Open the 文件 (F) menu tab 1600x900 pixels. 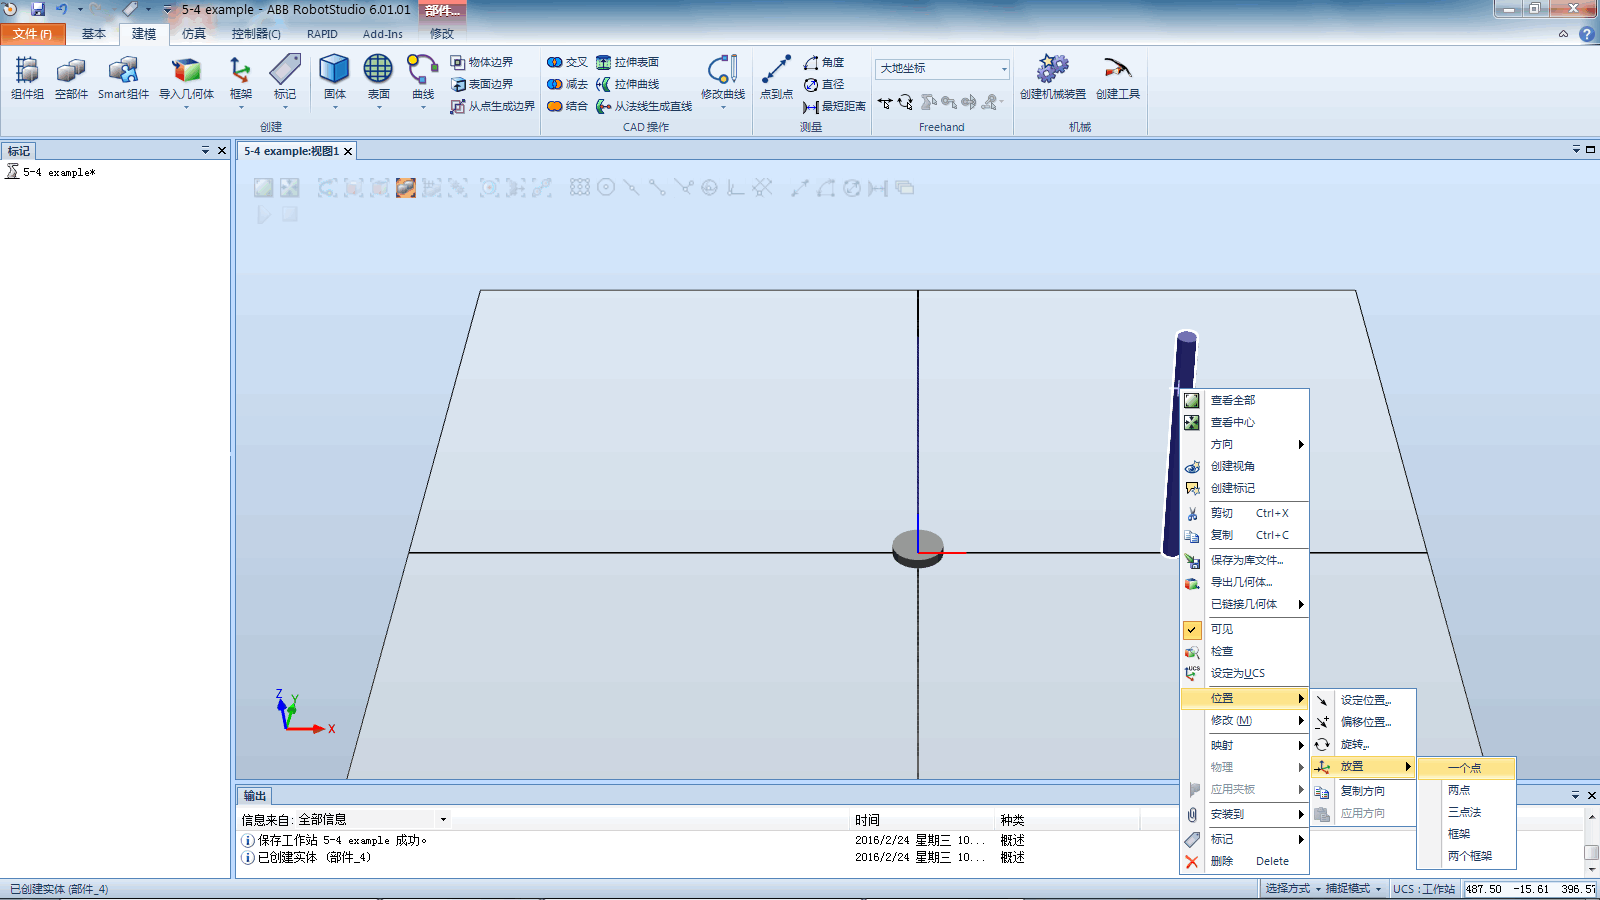pos(33,34)
